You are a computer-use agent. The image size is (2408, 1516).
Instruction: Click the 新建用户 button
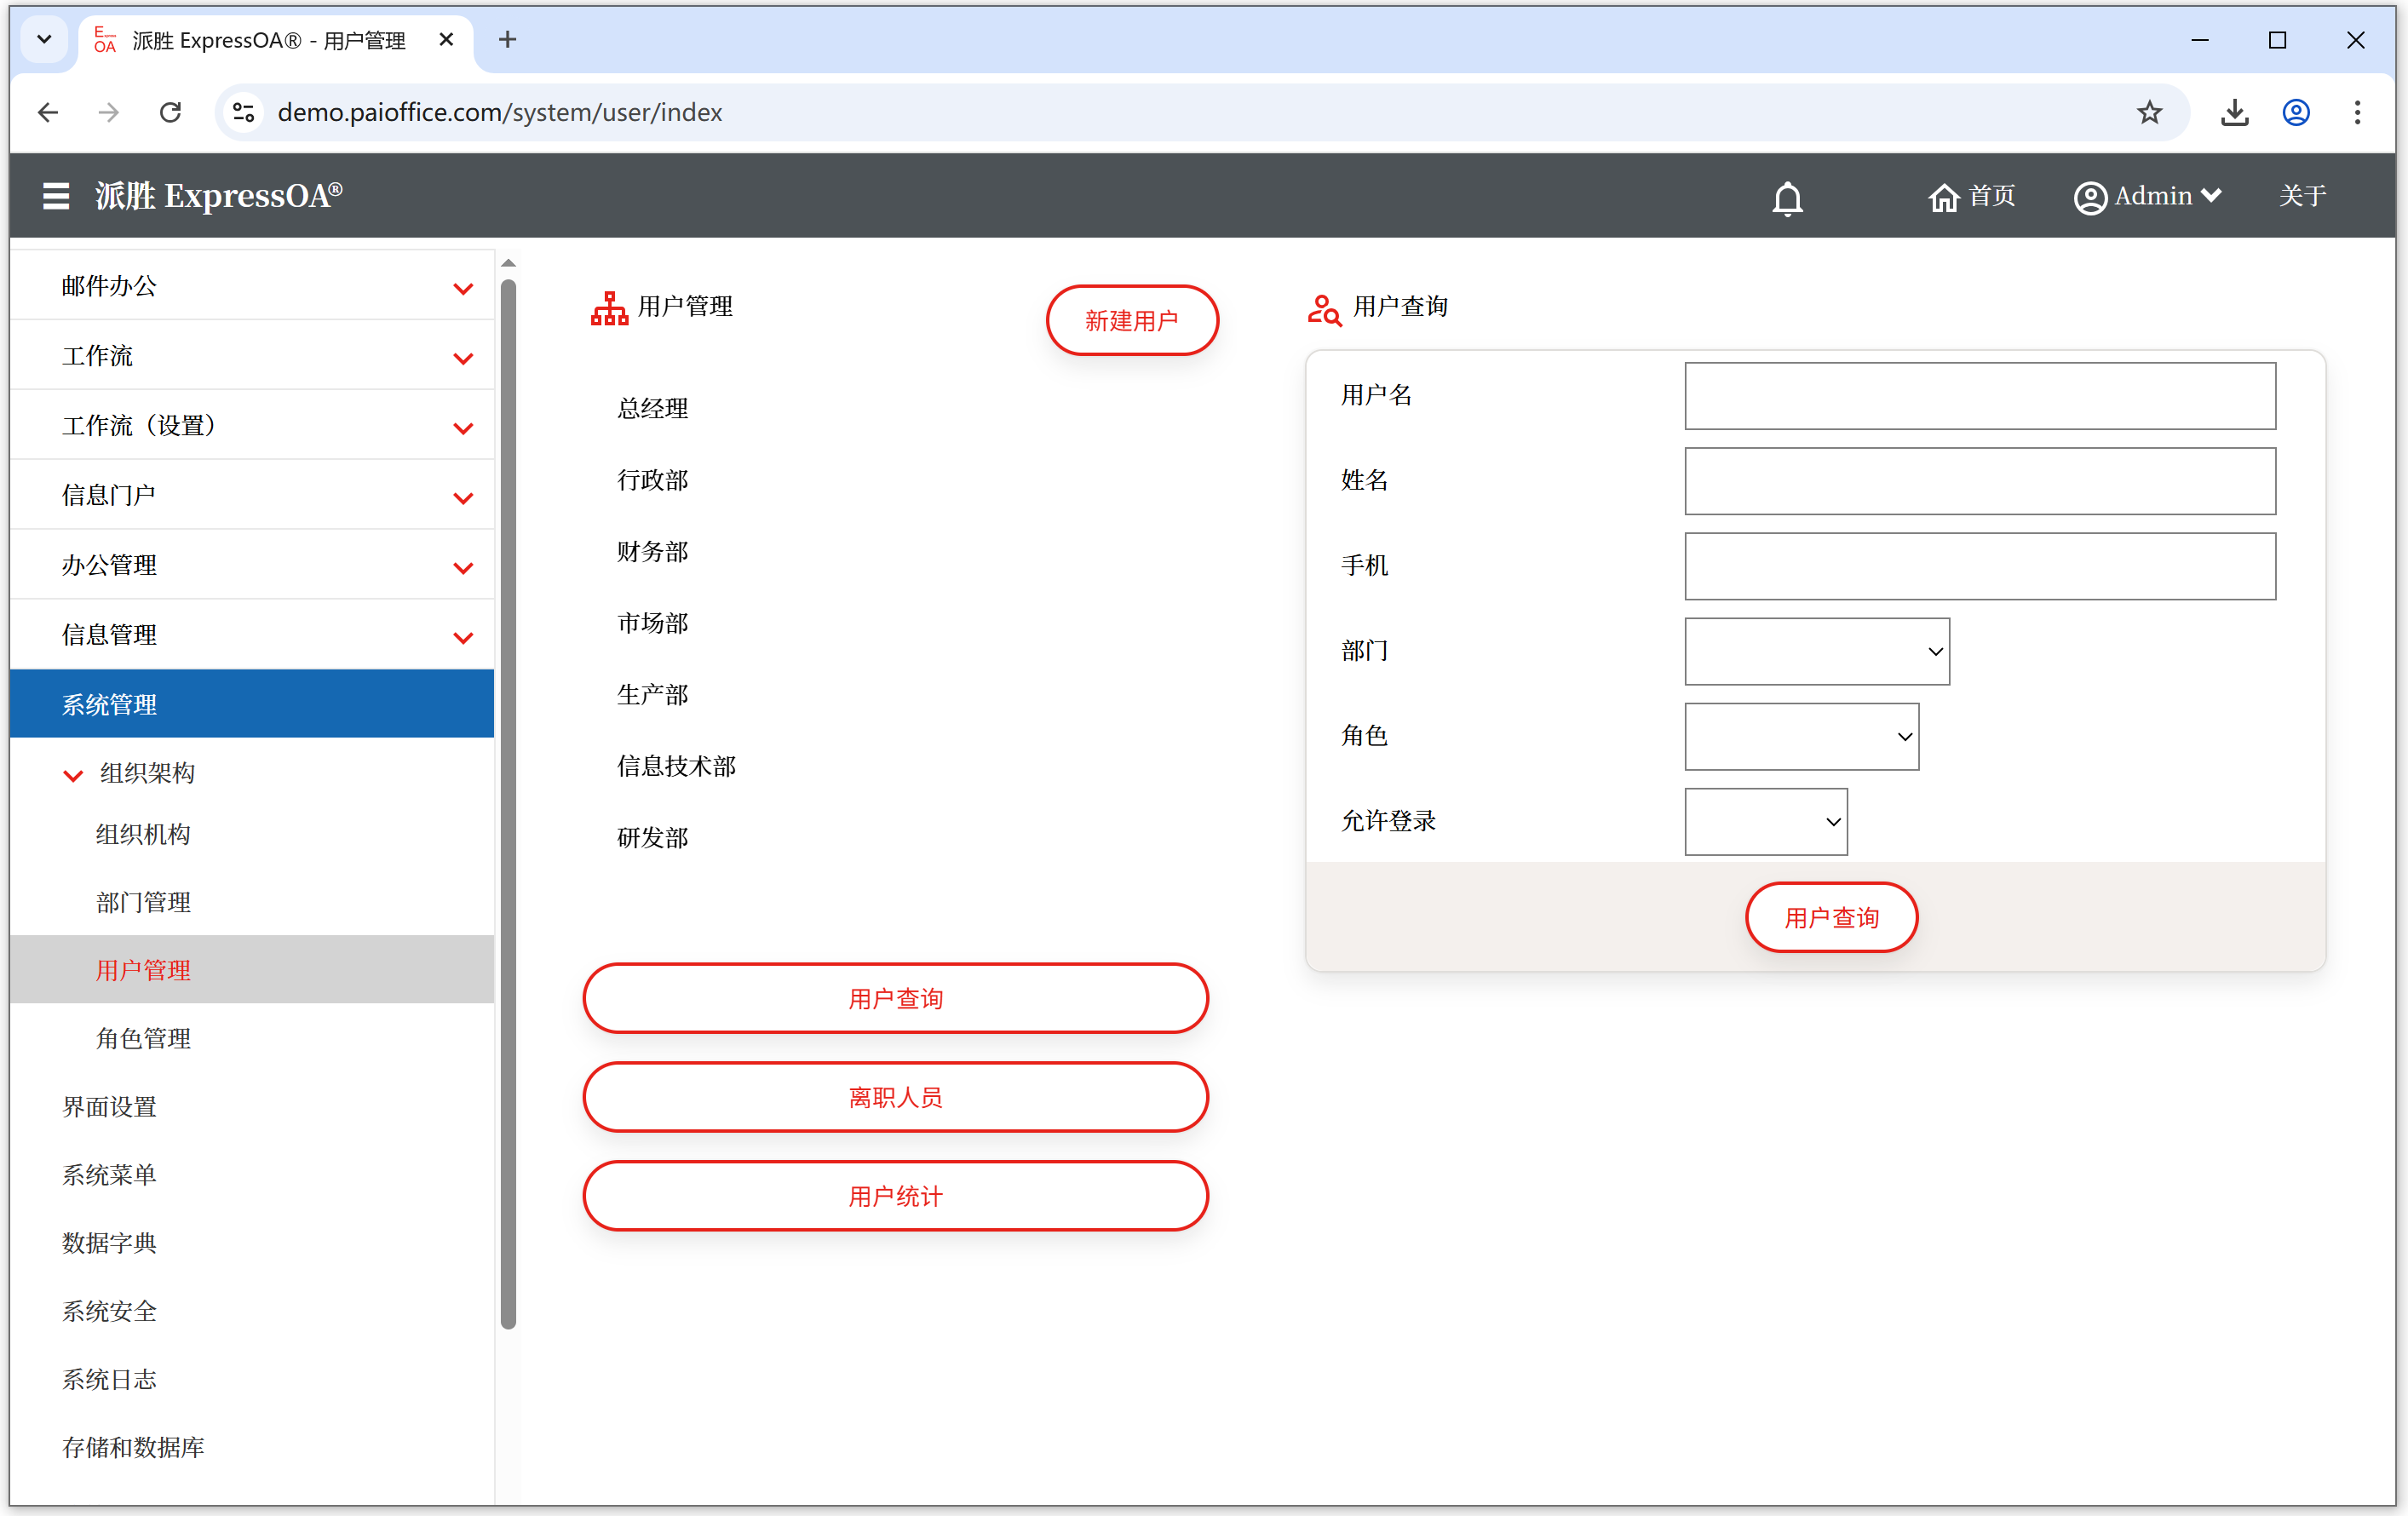(x=1131, y=320)
